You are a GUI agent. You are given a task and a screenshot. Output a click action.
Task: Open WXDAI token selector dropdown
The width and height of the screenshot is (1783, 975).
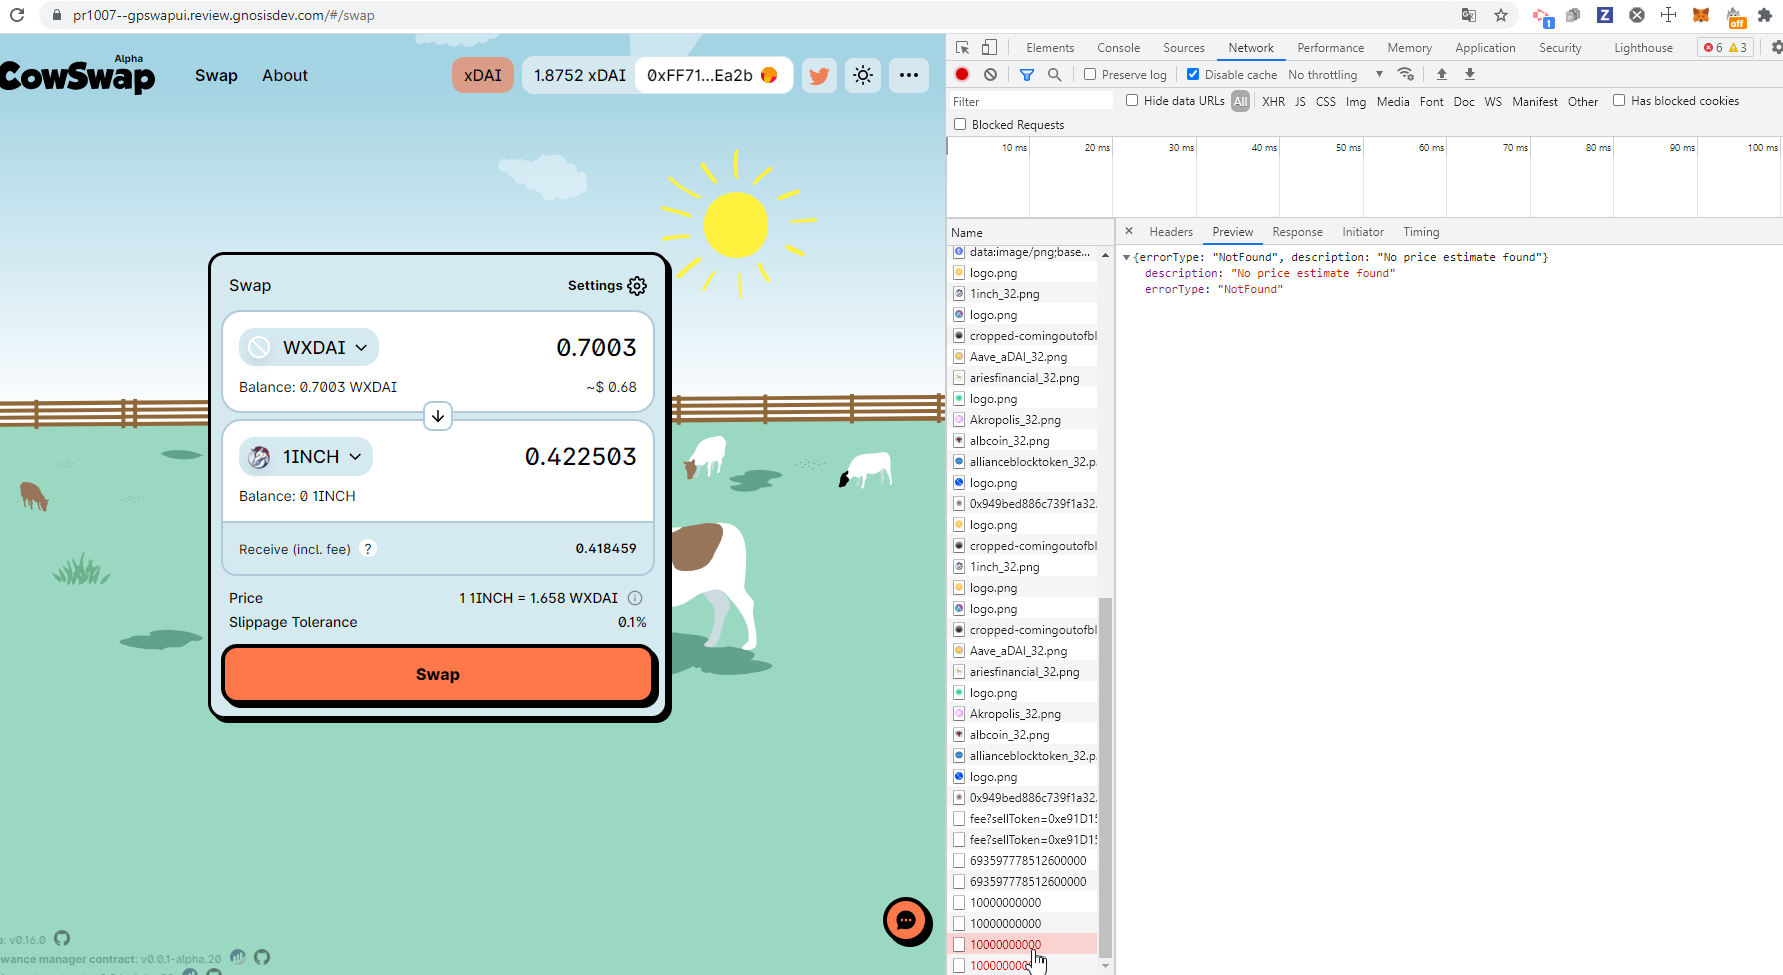tap(309, 347)
